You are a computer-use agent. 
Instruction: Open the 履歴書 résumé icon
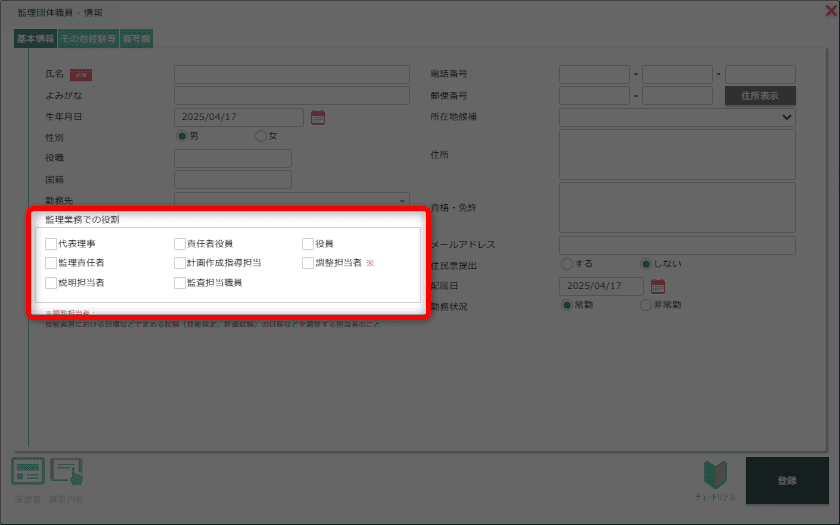pyautogui.click(x=28, y=471)
